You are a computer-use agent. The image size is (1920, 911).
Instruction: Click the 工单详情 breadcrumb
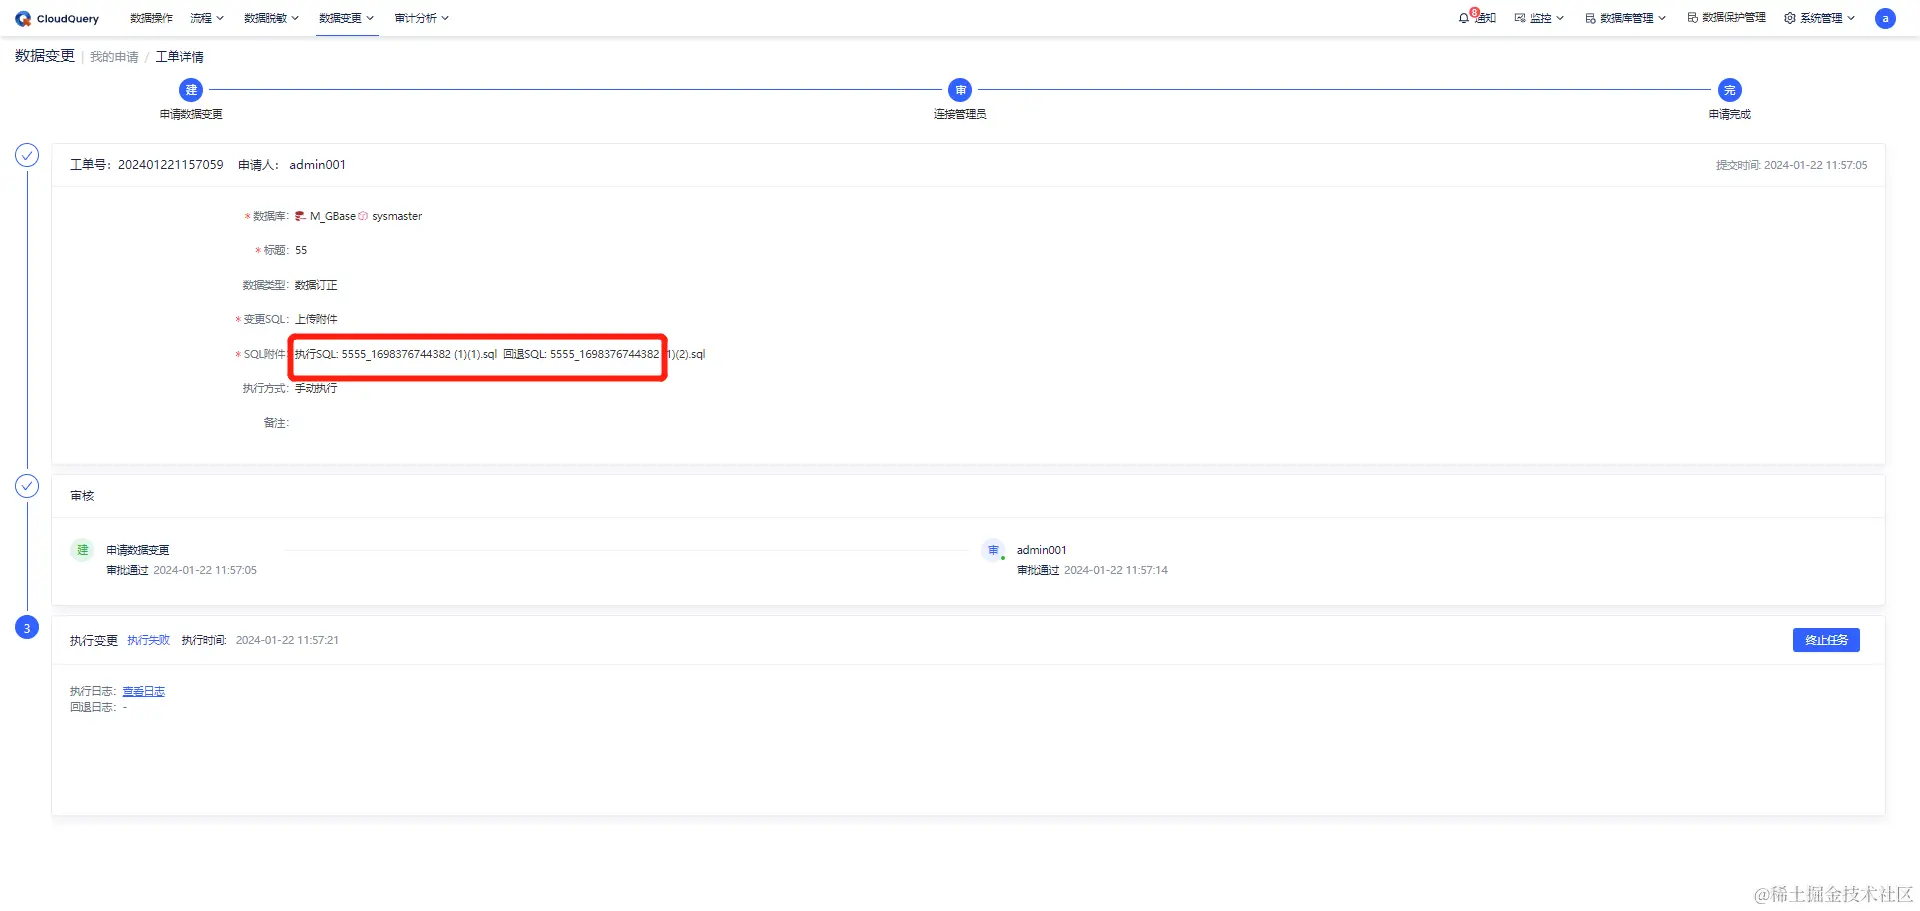tap(179, 57)
